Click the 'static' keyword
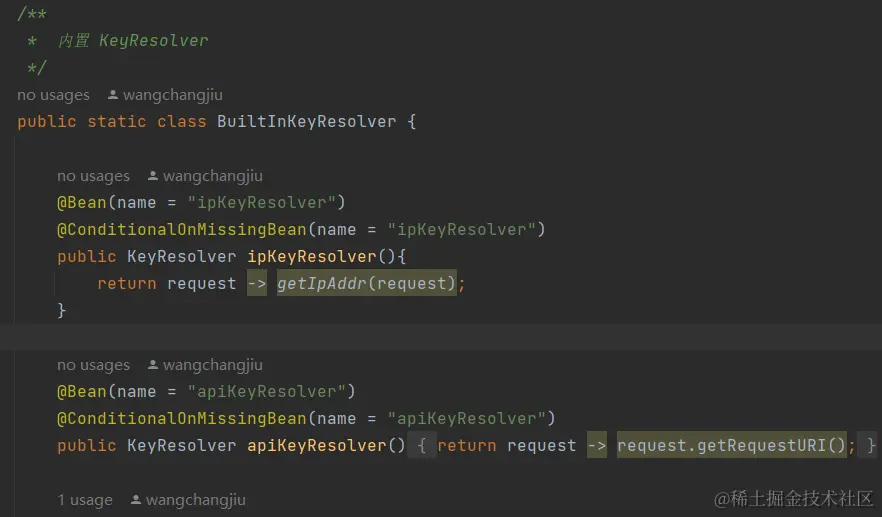The image size is (882, 517). tap(117, 122)
